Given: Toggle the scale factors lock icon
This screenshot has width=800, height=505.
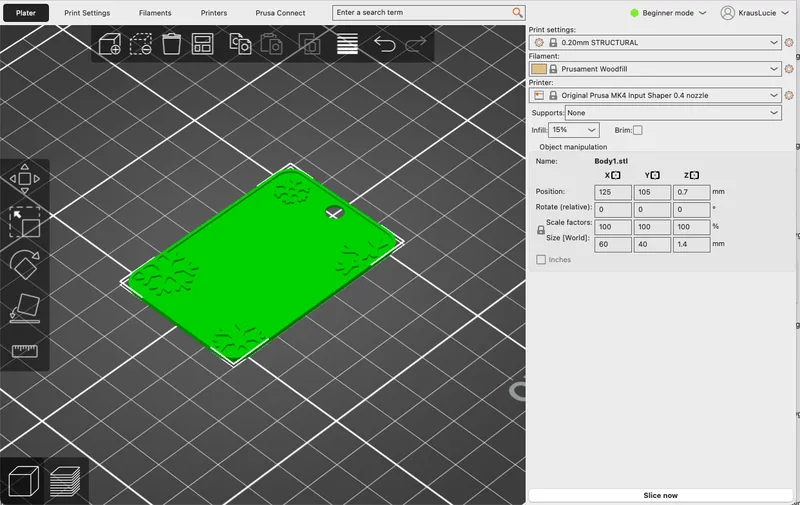Looking at the screenshot, I should (x=541, y=231).
